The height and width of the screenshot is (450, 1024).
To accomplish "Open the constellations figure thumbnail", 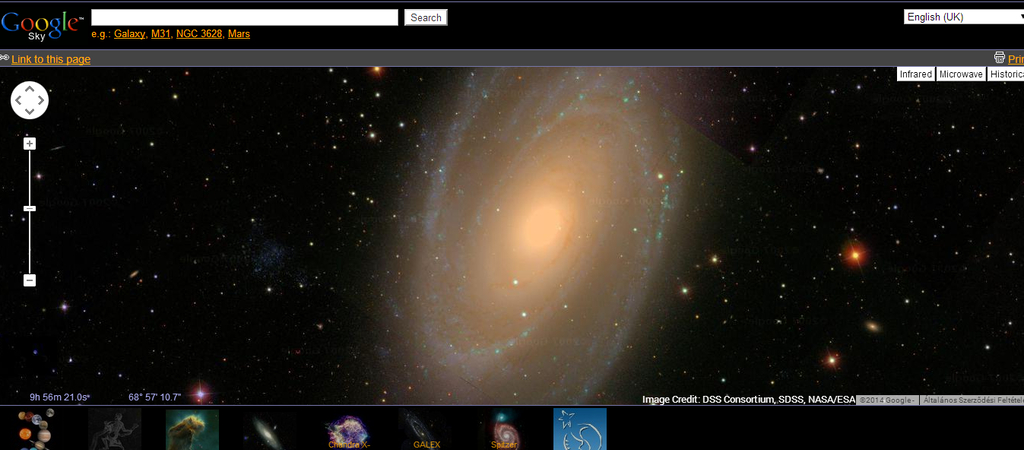I will (115, 429).
